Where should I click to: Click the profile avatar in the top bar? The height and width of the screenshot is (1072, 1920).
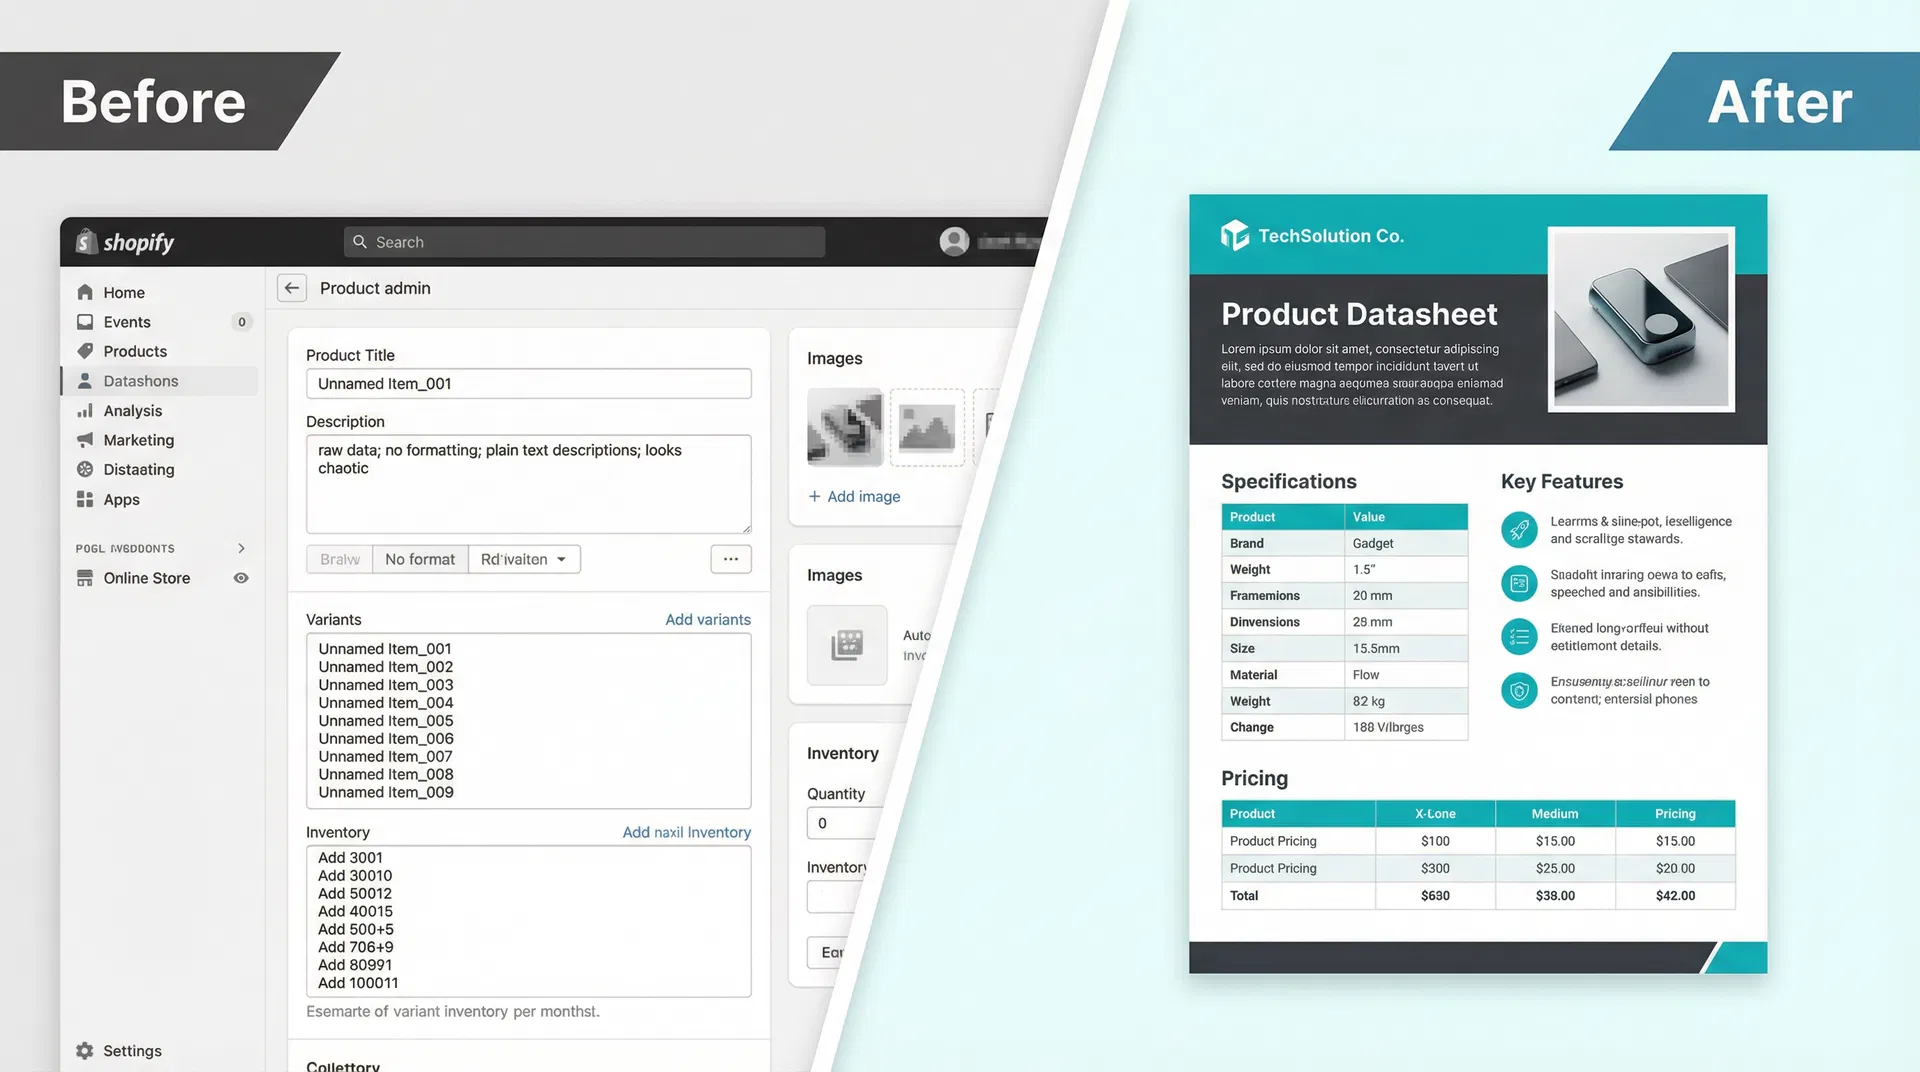953,241
